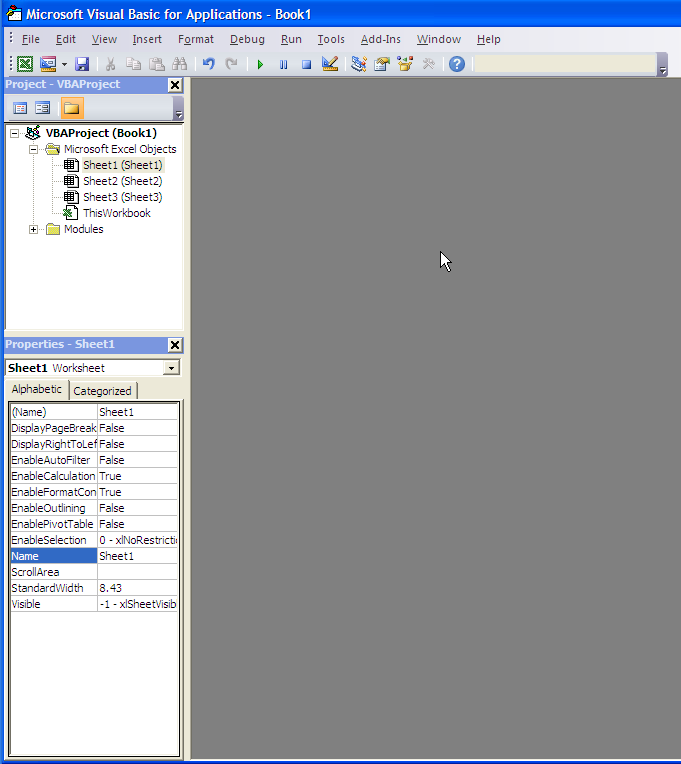Click the Cut scissors icon
The image size is (681, 764).
coord(111,64)
